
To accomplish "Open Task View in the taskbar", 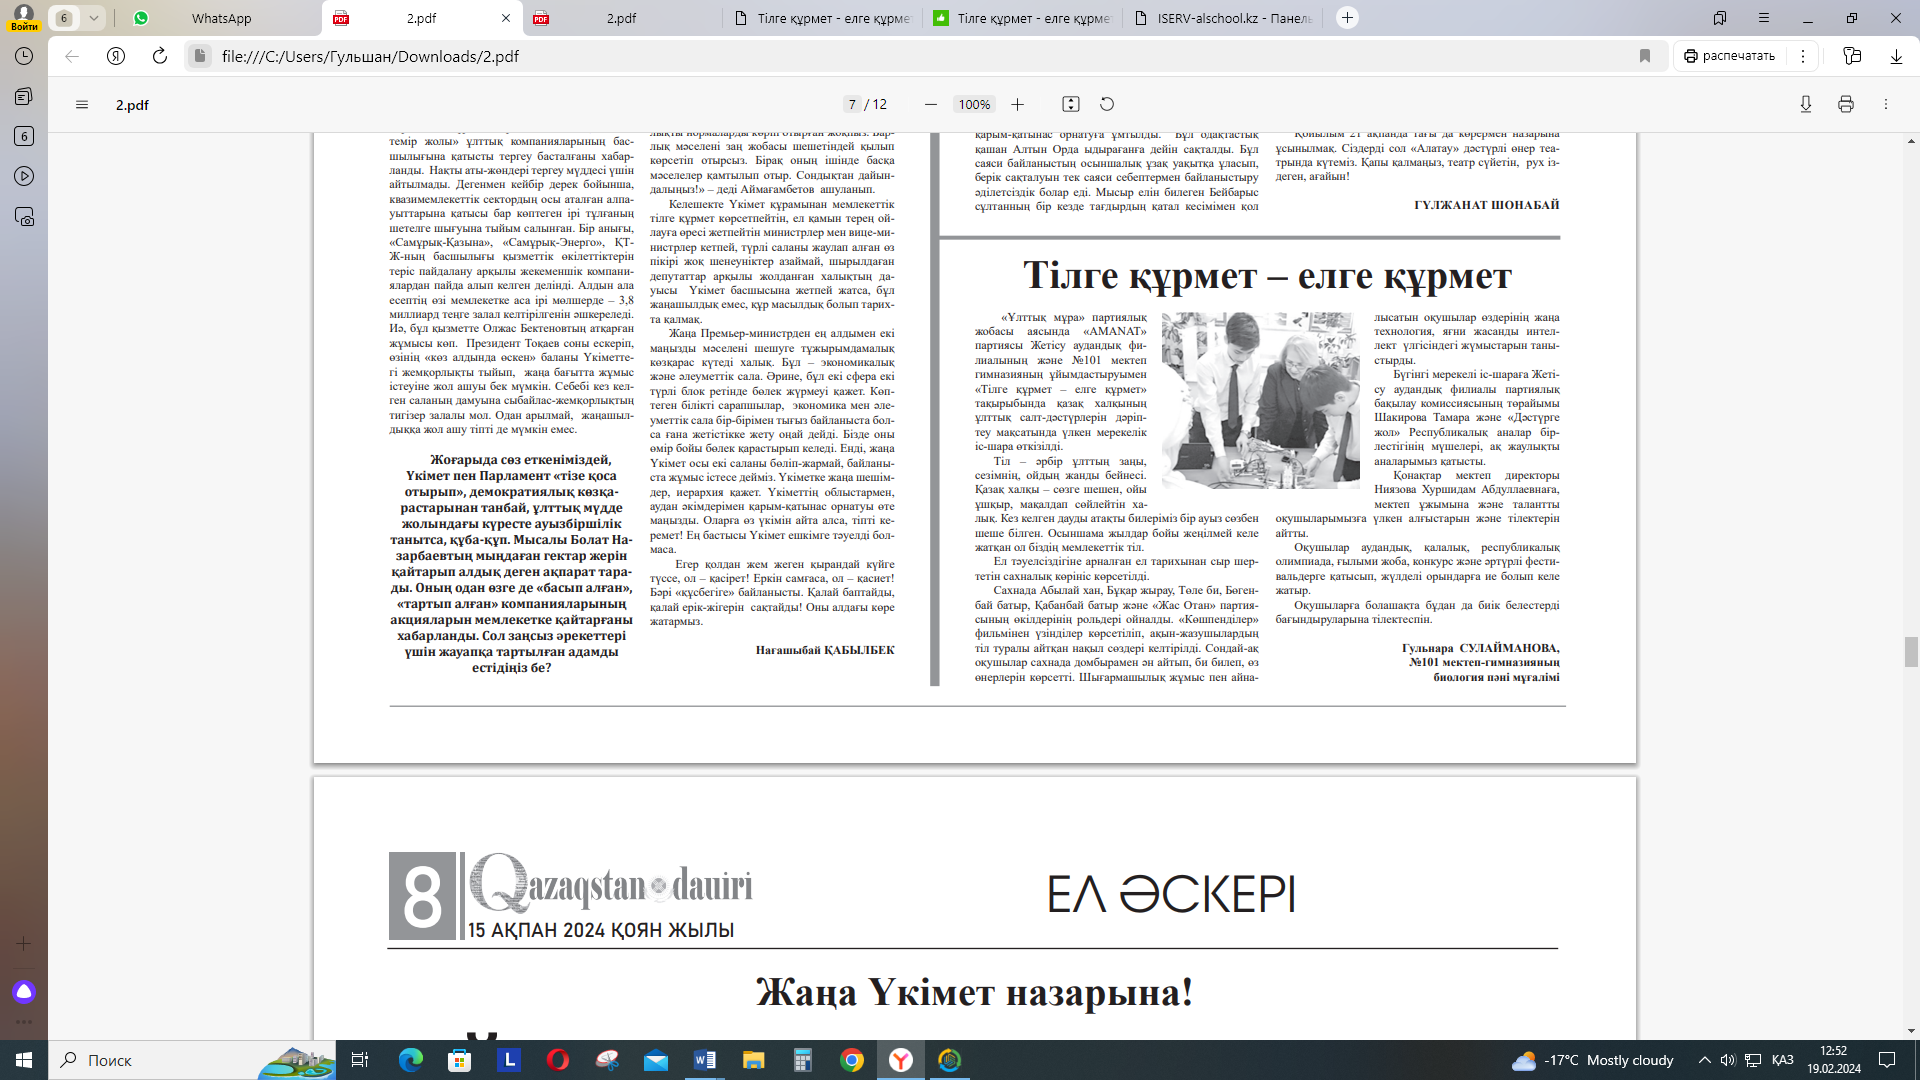I will (x=360, y=1060).
